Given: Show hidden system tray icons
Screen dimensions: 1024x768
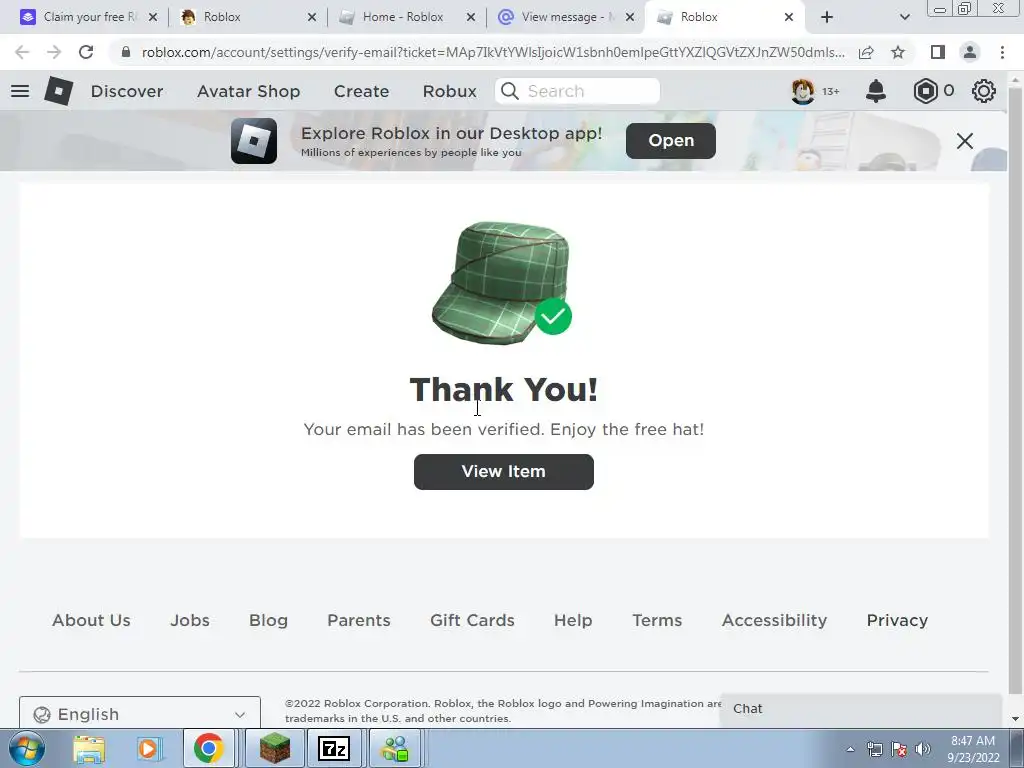Looking at the screenshot, I should point(850,750).
